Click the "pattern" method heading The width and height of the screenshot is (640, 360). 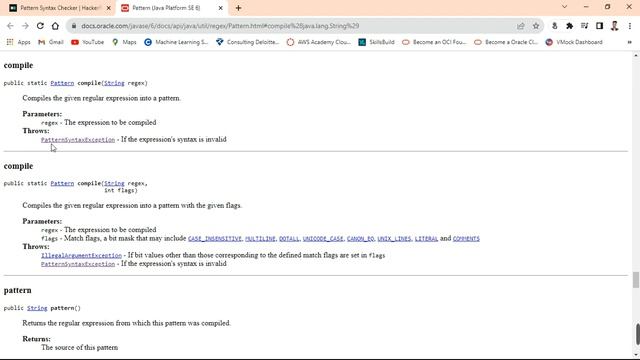(x=18, y=290)
